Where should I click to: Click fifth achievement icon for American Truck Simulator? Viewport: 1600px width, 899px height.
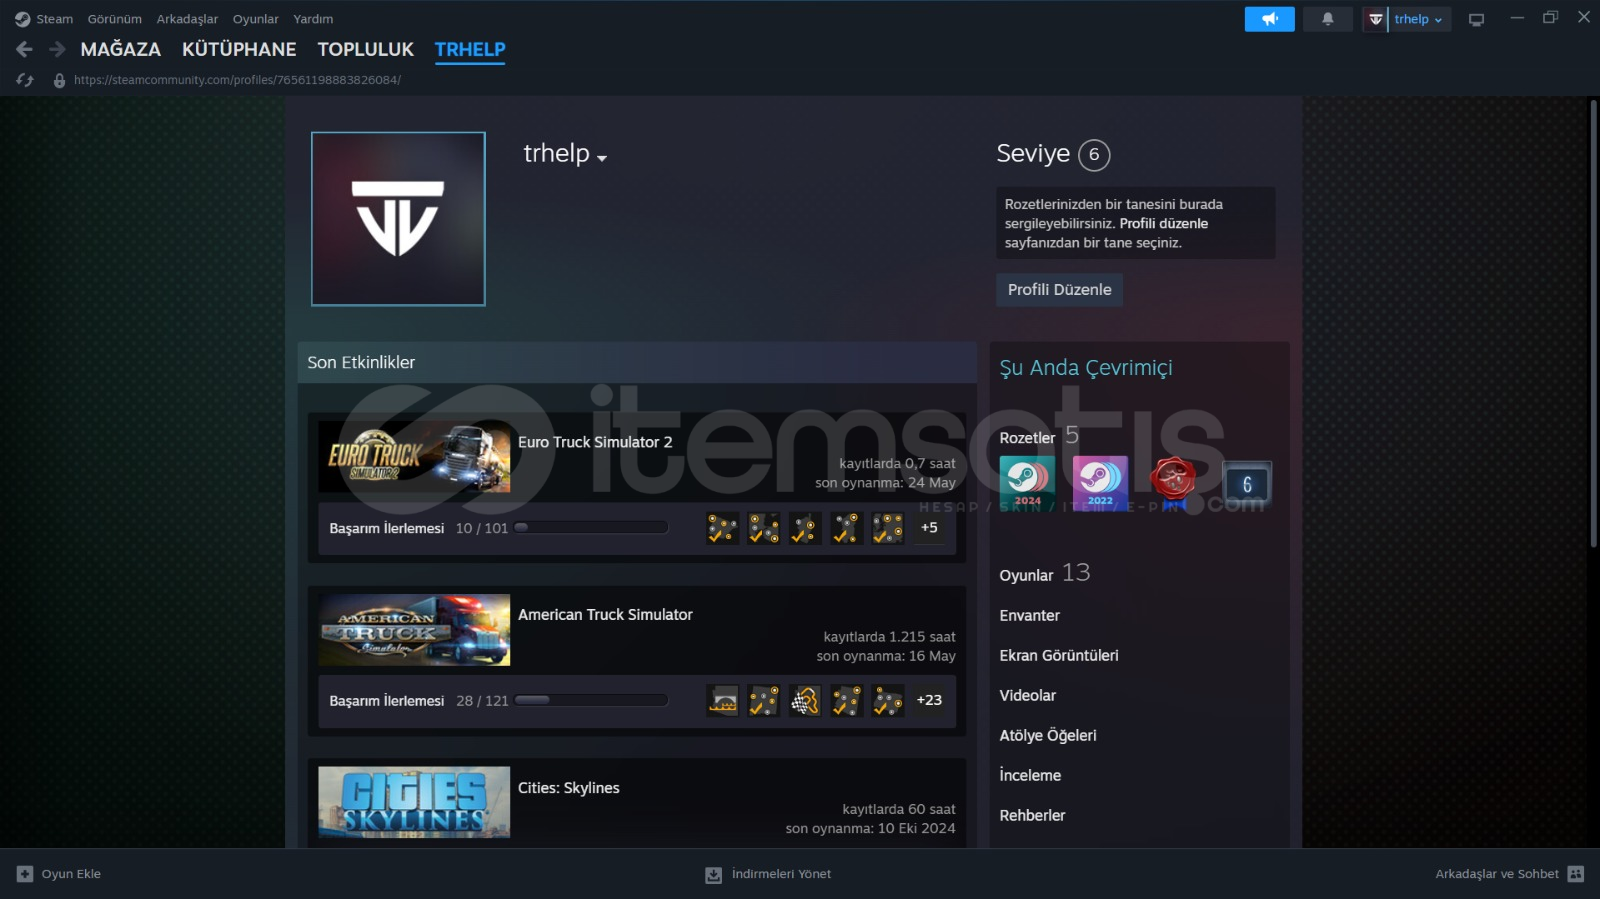coord(887,701)
